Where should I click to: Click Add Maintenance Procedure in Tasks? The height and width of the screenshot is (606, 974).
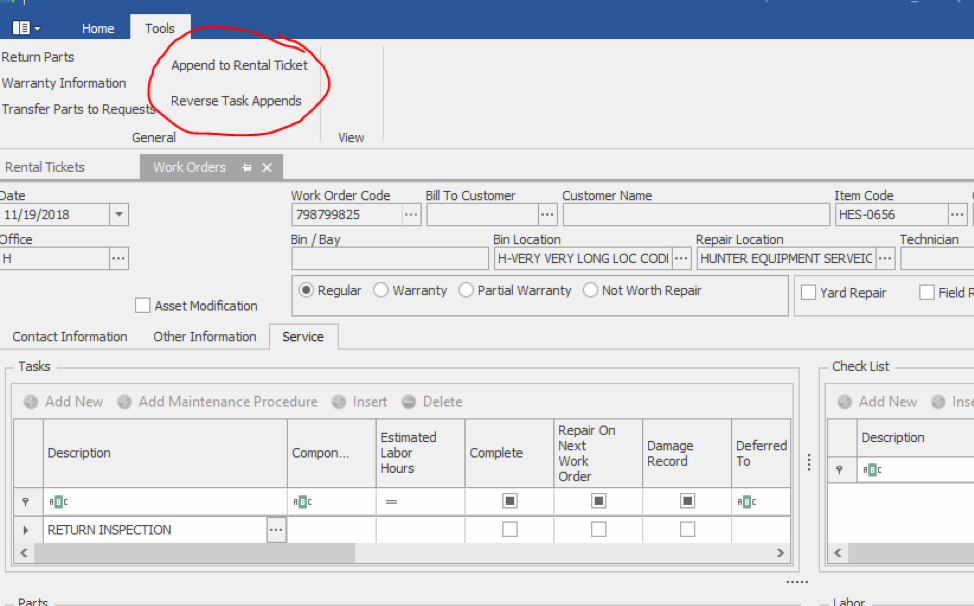pyautogui.click(x=227, y=402)
